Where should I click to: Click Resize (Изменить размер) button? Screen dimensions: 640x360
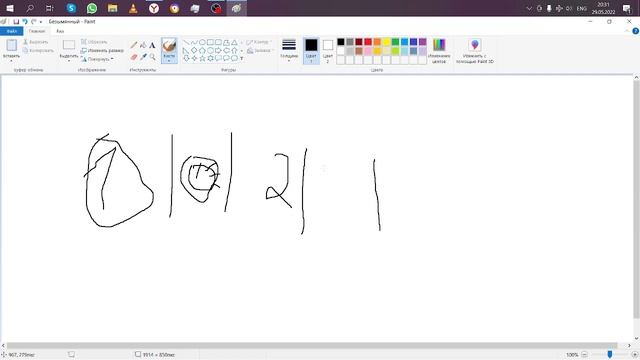102,51
